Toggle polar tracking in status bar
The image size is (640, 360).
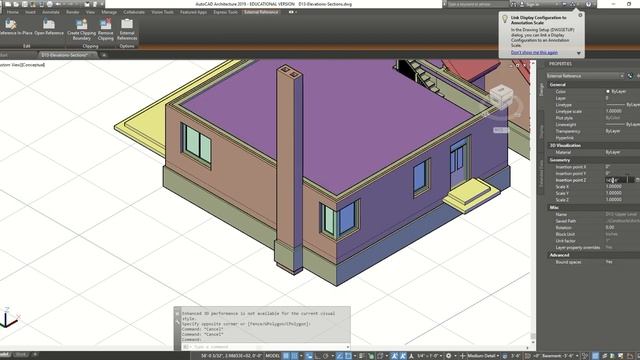pos(326,356)
